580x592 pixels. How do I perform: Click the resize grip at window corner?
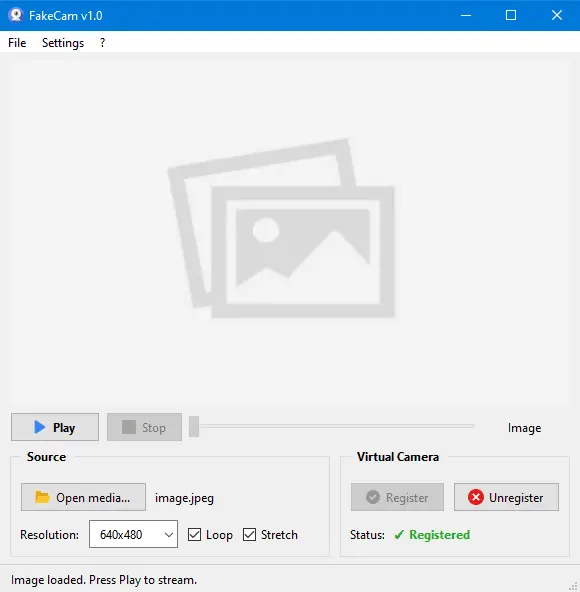[574, 586]
